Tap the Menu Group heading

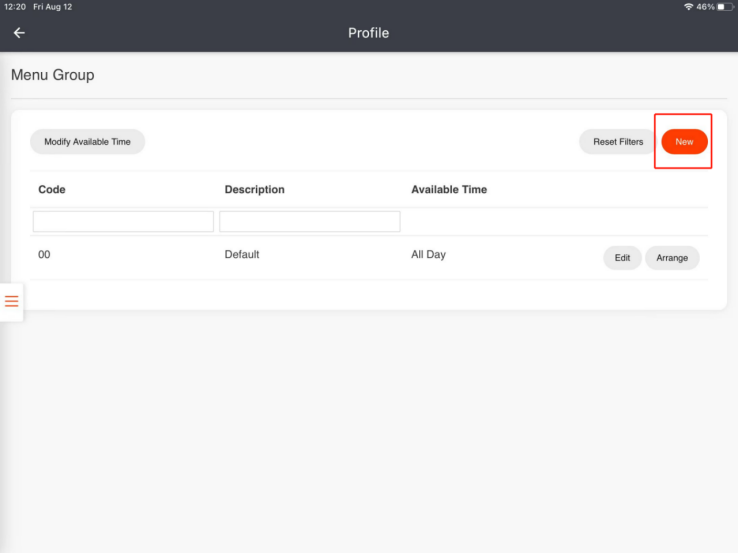pos(53,75)
